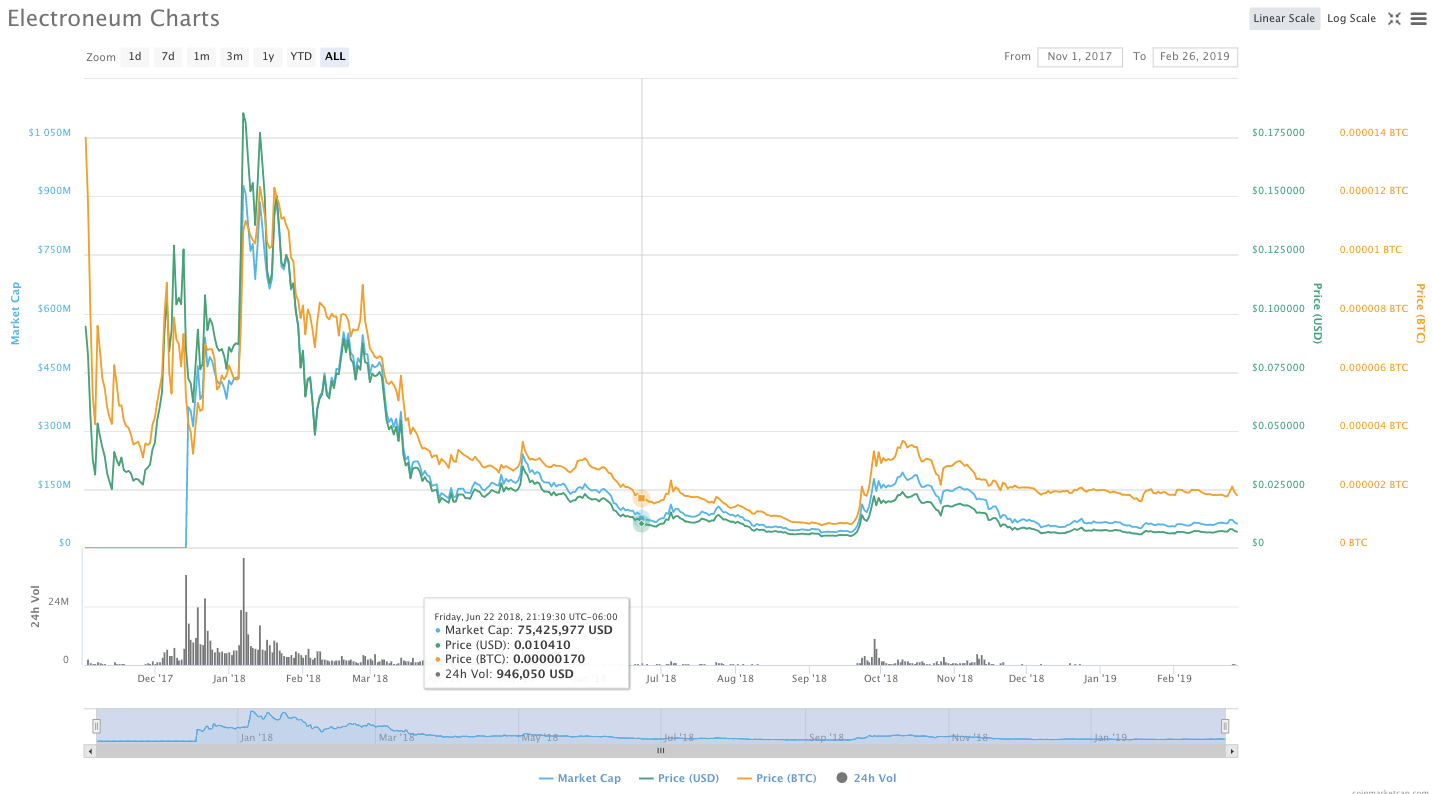1432x794 pixels.
Task: Click the Oct '18 date axis label
Action: click(881, 679)
